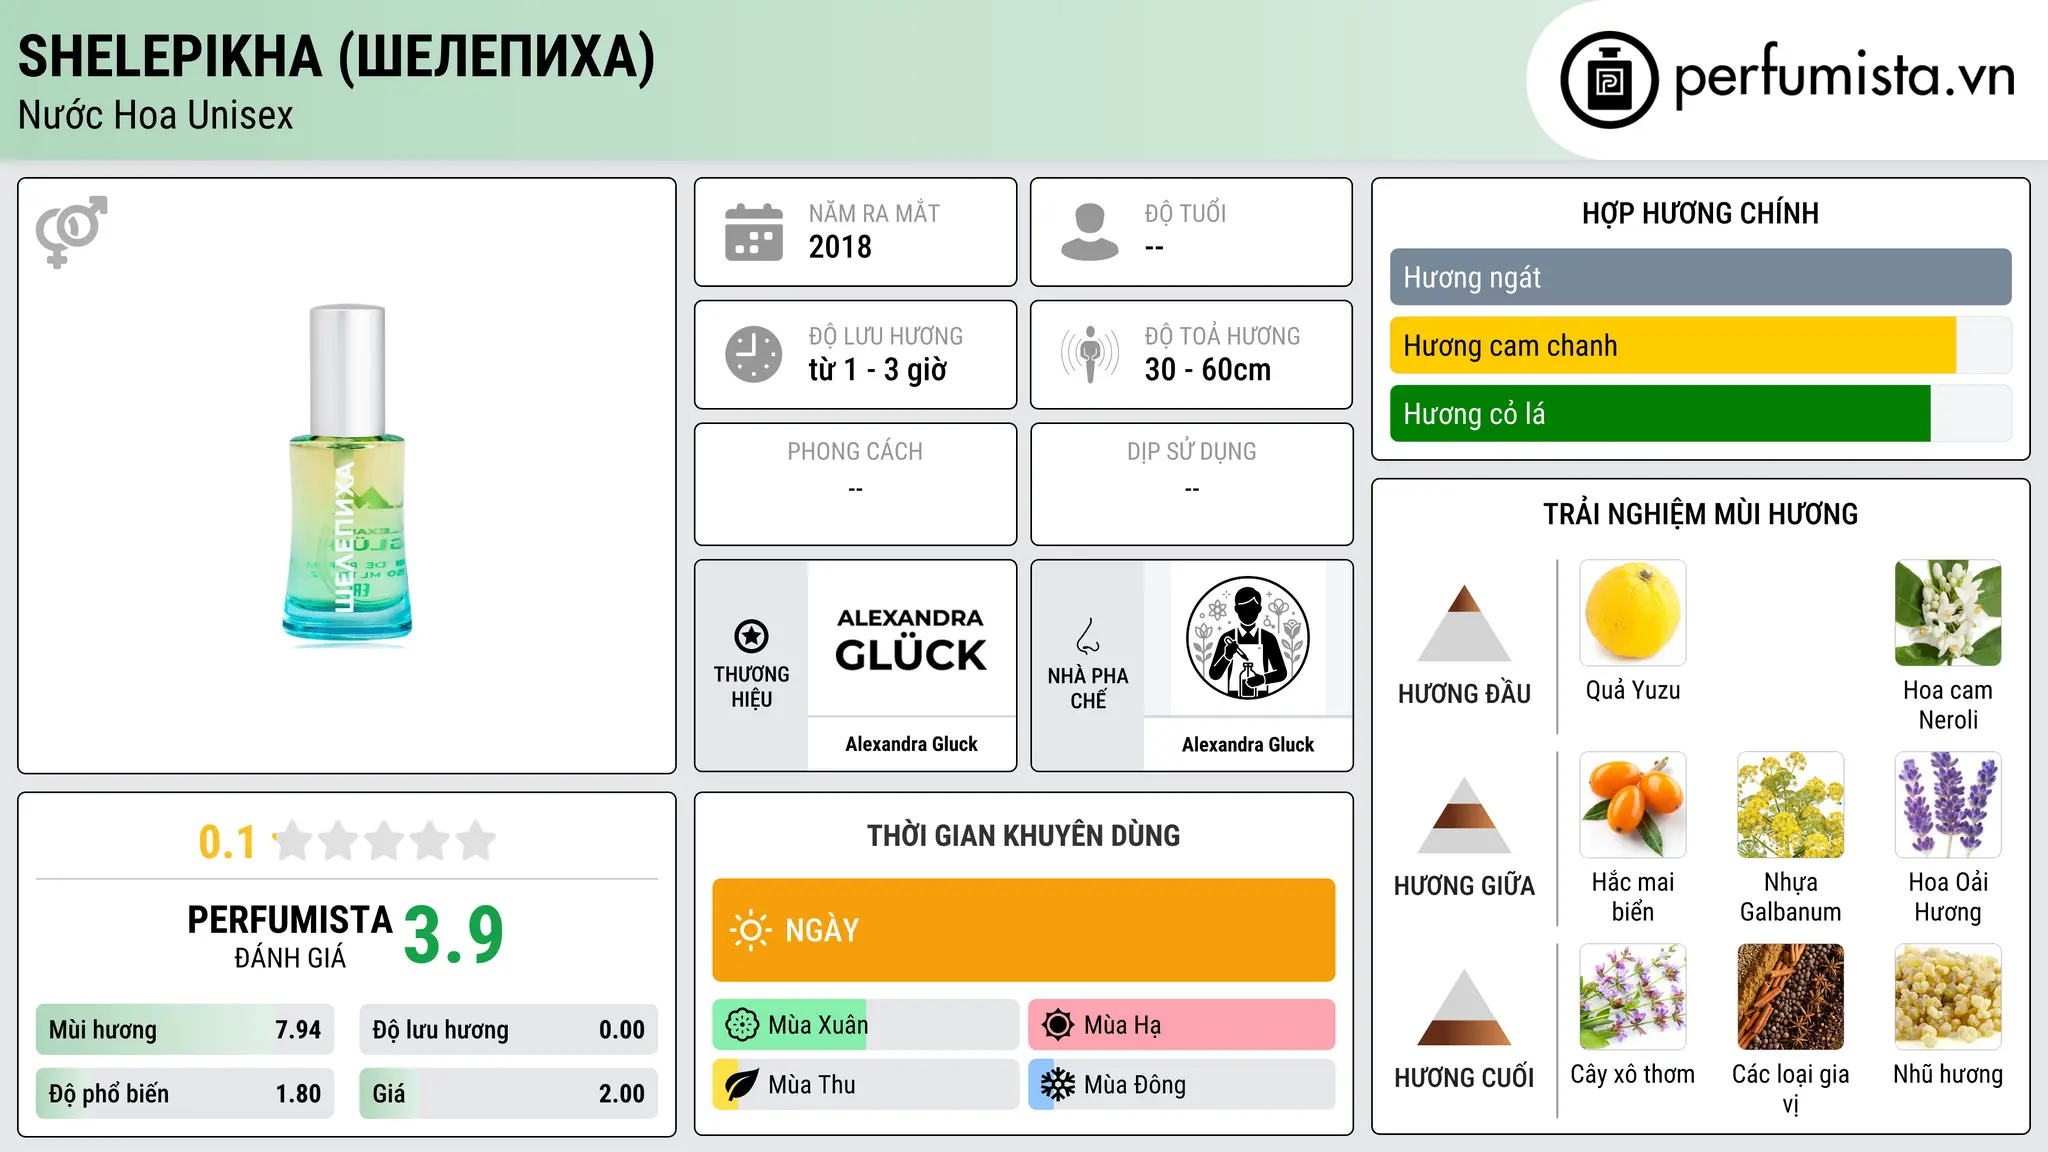Viewport: 2048px width, 1152px height.
Task: Click the snowflake icon beside Mùa Đông
Action: tap(1058, 1085)
